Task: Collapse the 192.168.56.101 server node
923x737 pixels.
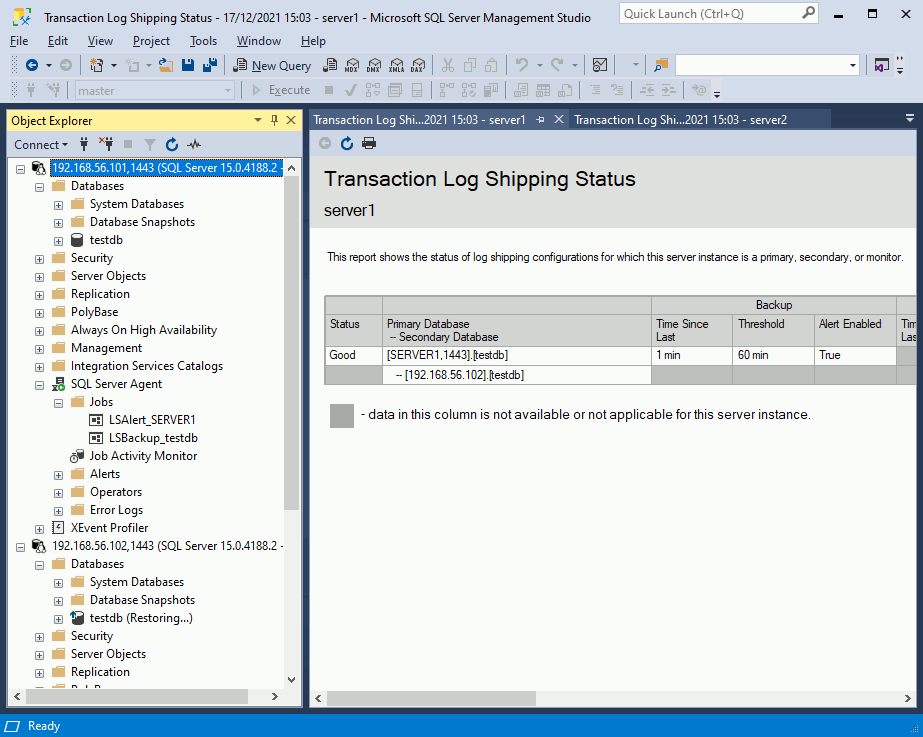Action: coord(21,169)
